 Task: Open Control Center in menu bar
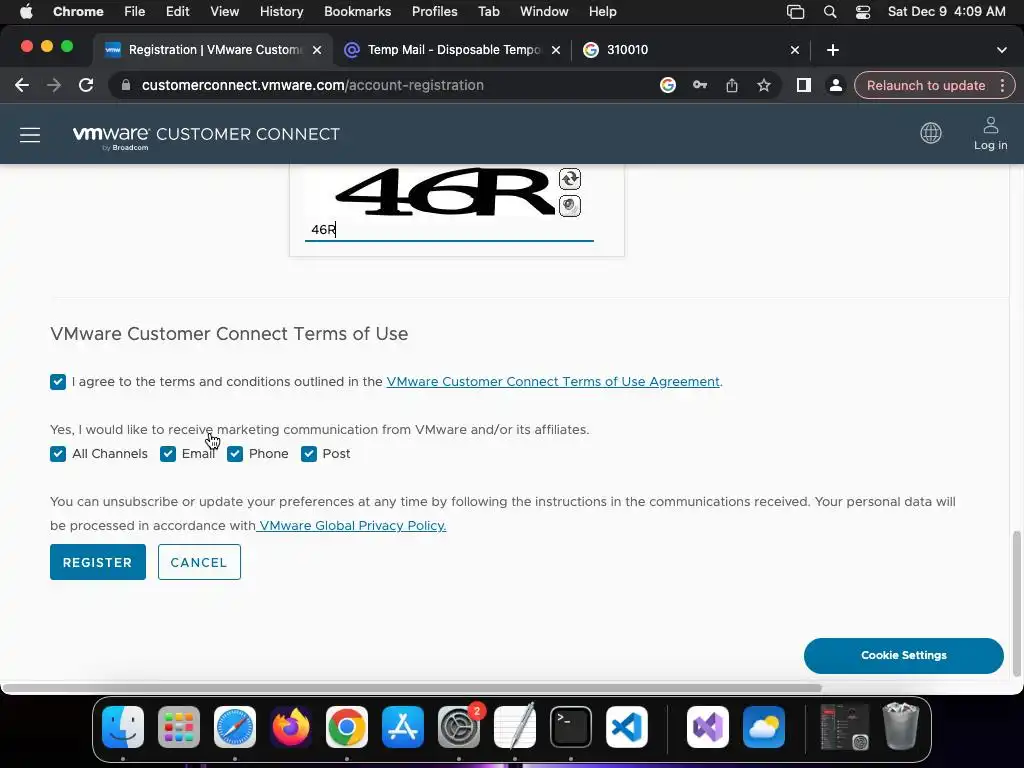(863, 12)
